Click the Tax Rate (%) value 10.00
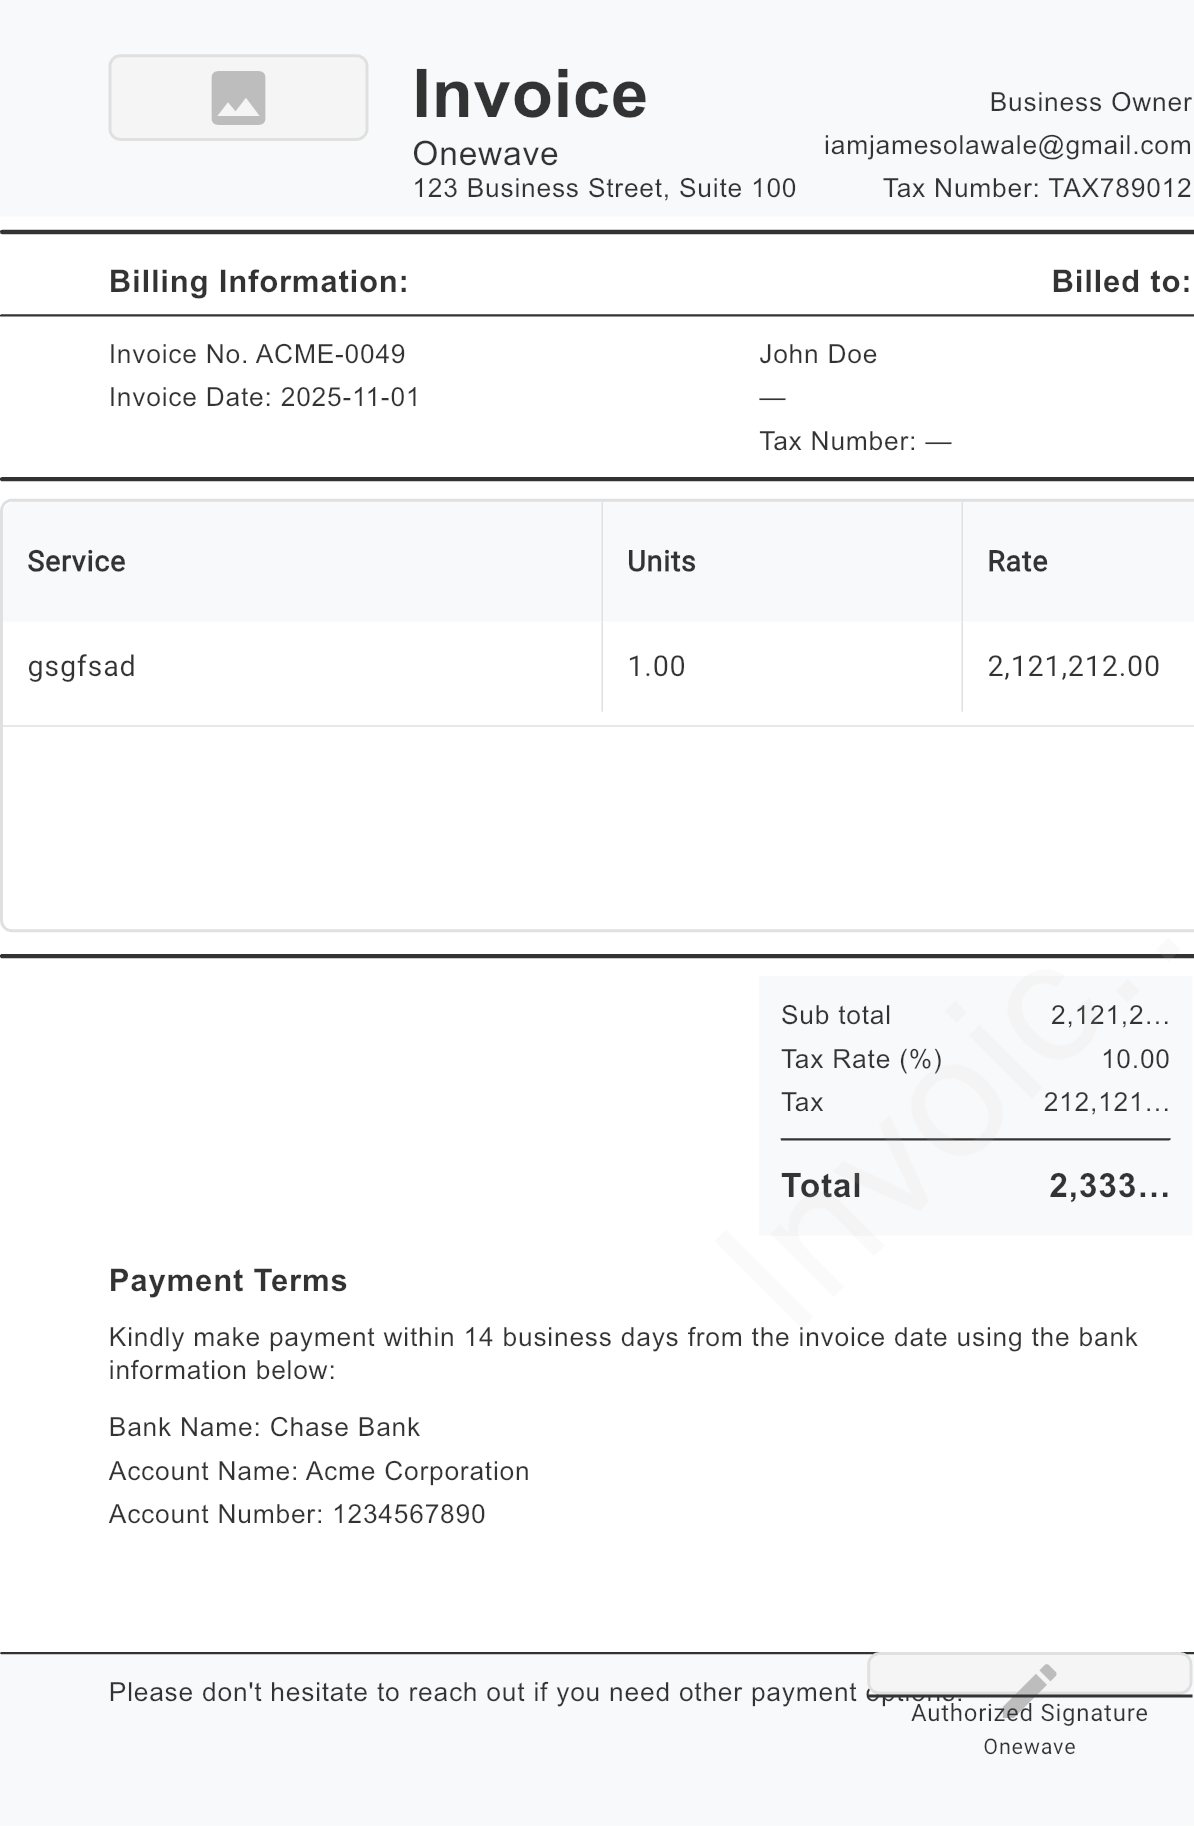Image resolution: width=1194 pixels, height=1826 pixels. coord(1135,1059)
